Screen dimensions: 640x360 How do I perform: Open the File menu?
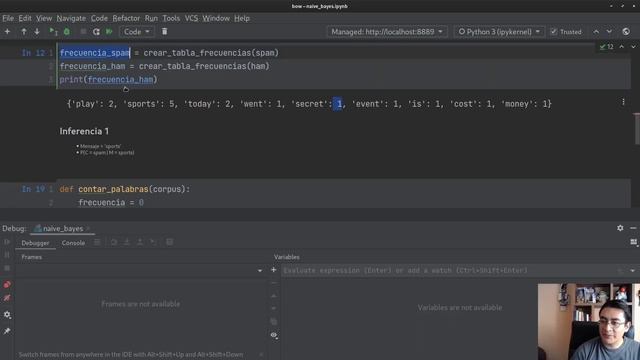[x=8, y=18]
